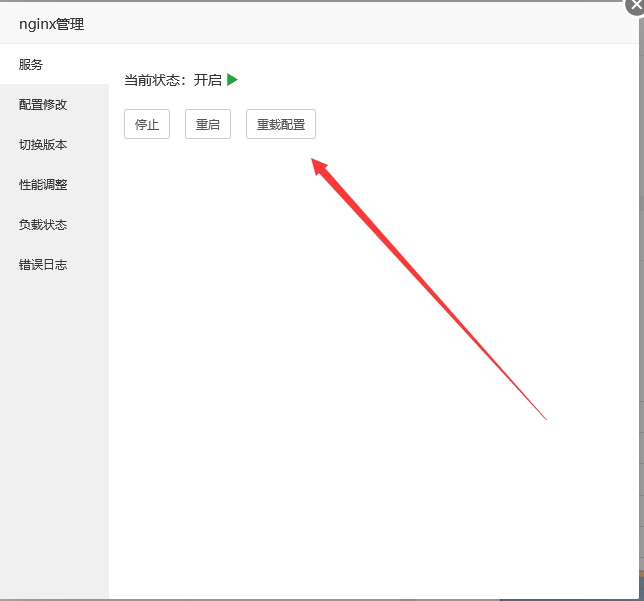644x601 pixels.
Task: Click the 重启 button
Action: (x=208, y=125)
